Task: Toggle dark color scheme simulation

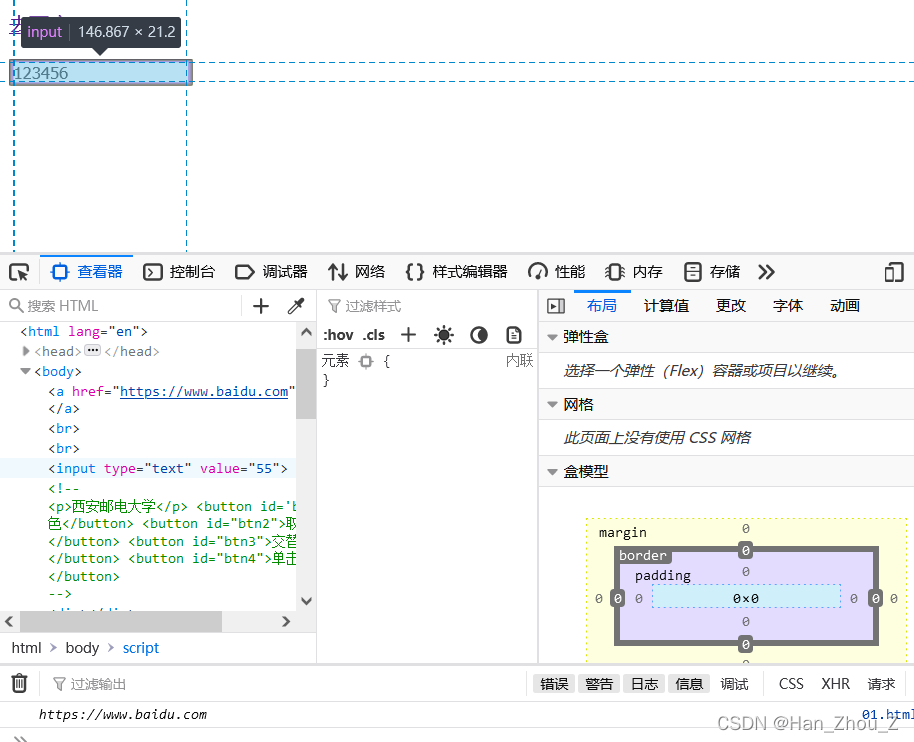Action: point(479,335)
